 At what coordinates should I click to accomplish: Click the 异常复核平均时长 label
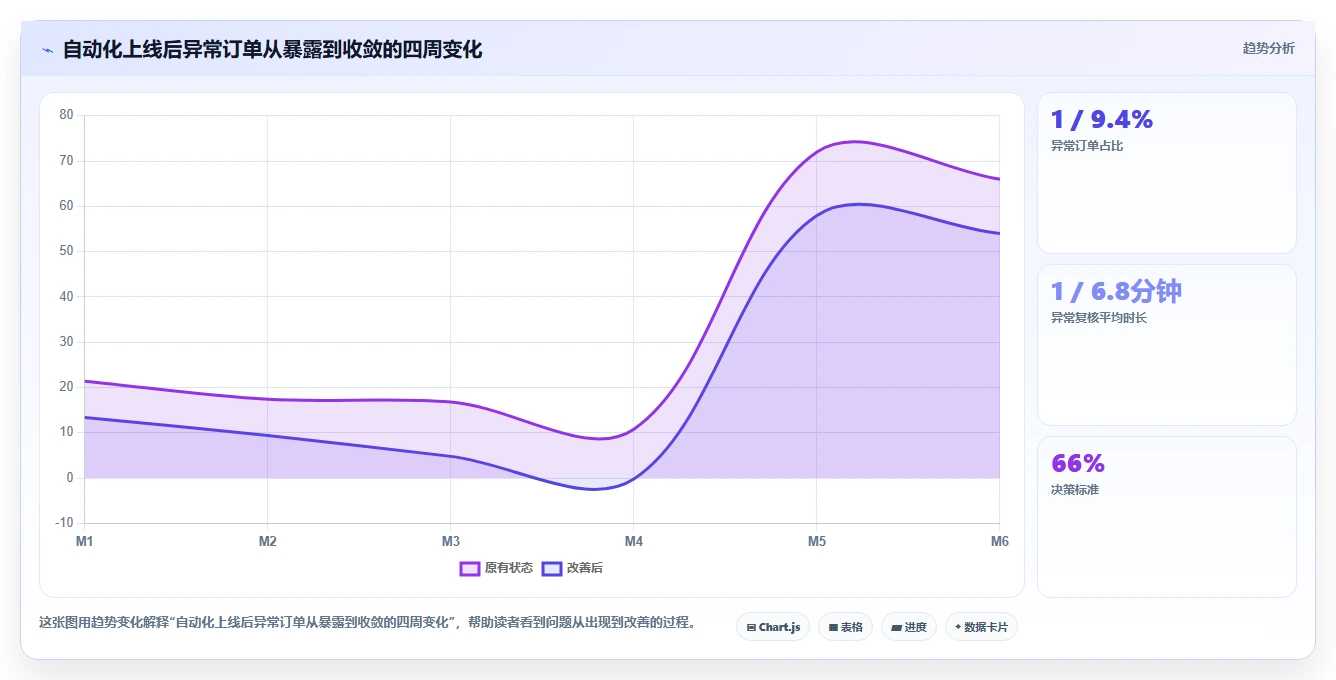pyautogui.click(x=1099, y=318)
